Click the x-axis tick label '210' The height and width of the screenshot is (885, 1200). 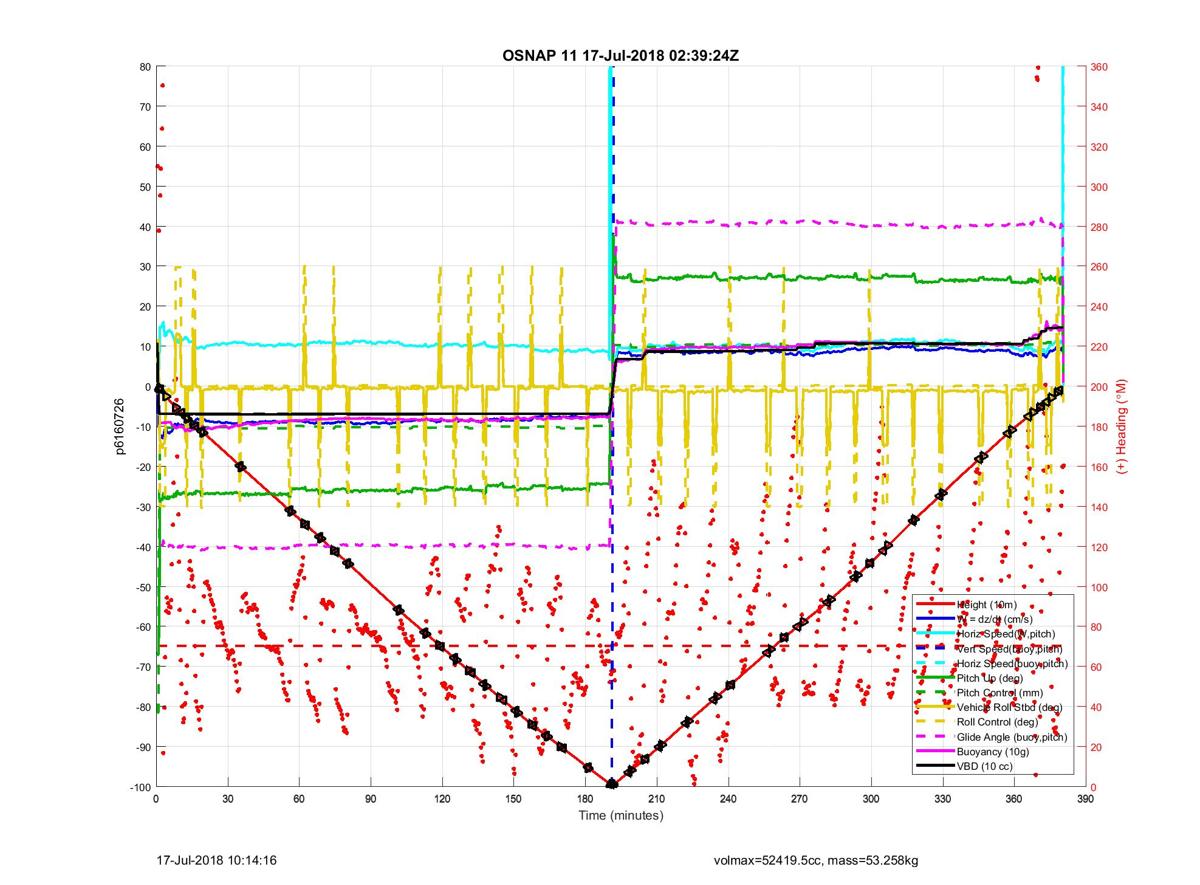coord(657,800)
